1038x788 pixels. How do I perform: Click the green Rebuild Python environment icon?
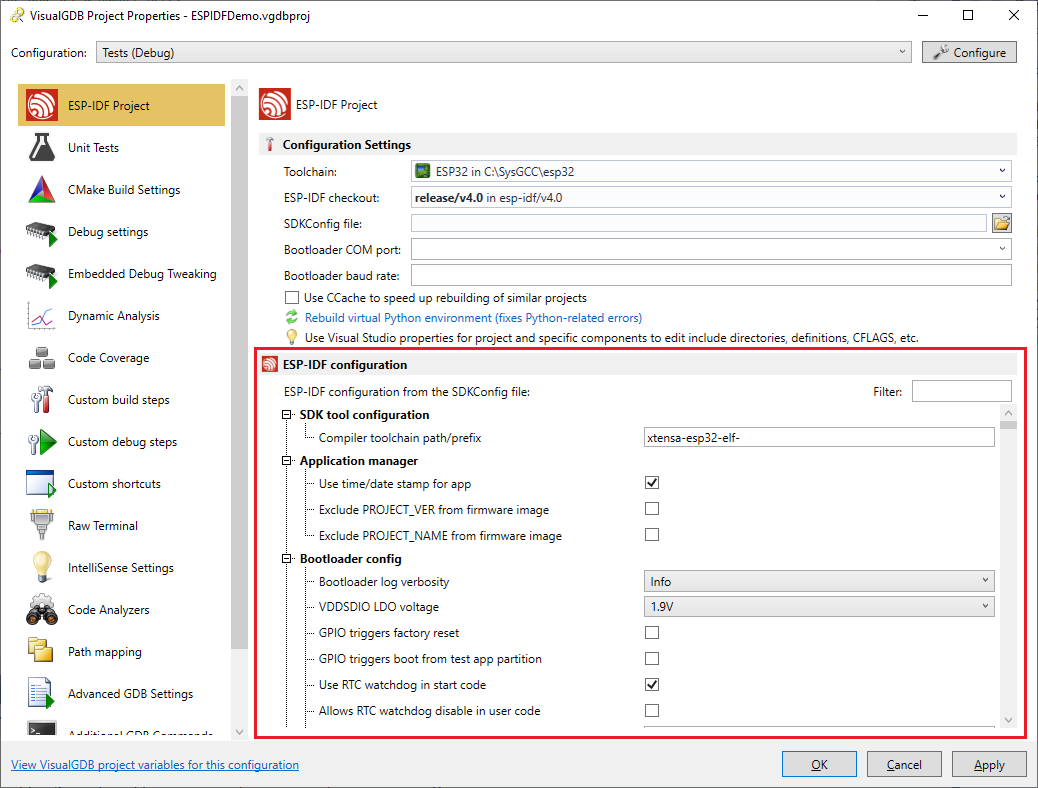tap(291, 318)
